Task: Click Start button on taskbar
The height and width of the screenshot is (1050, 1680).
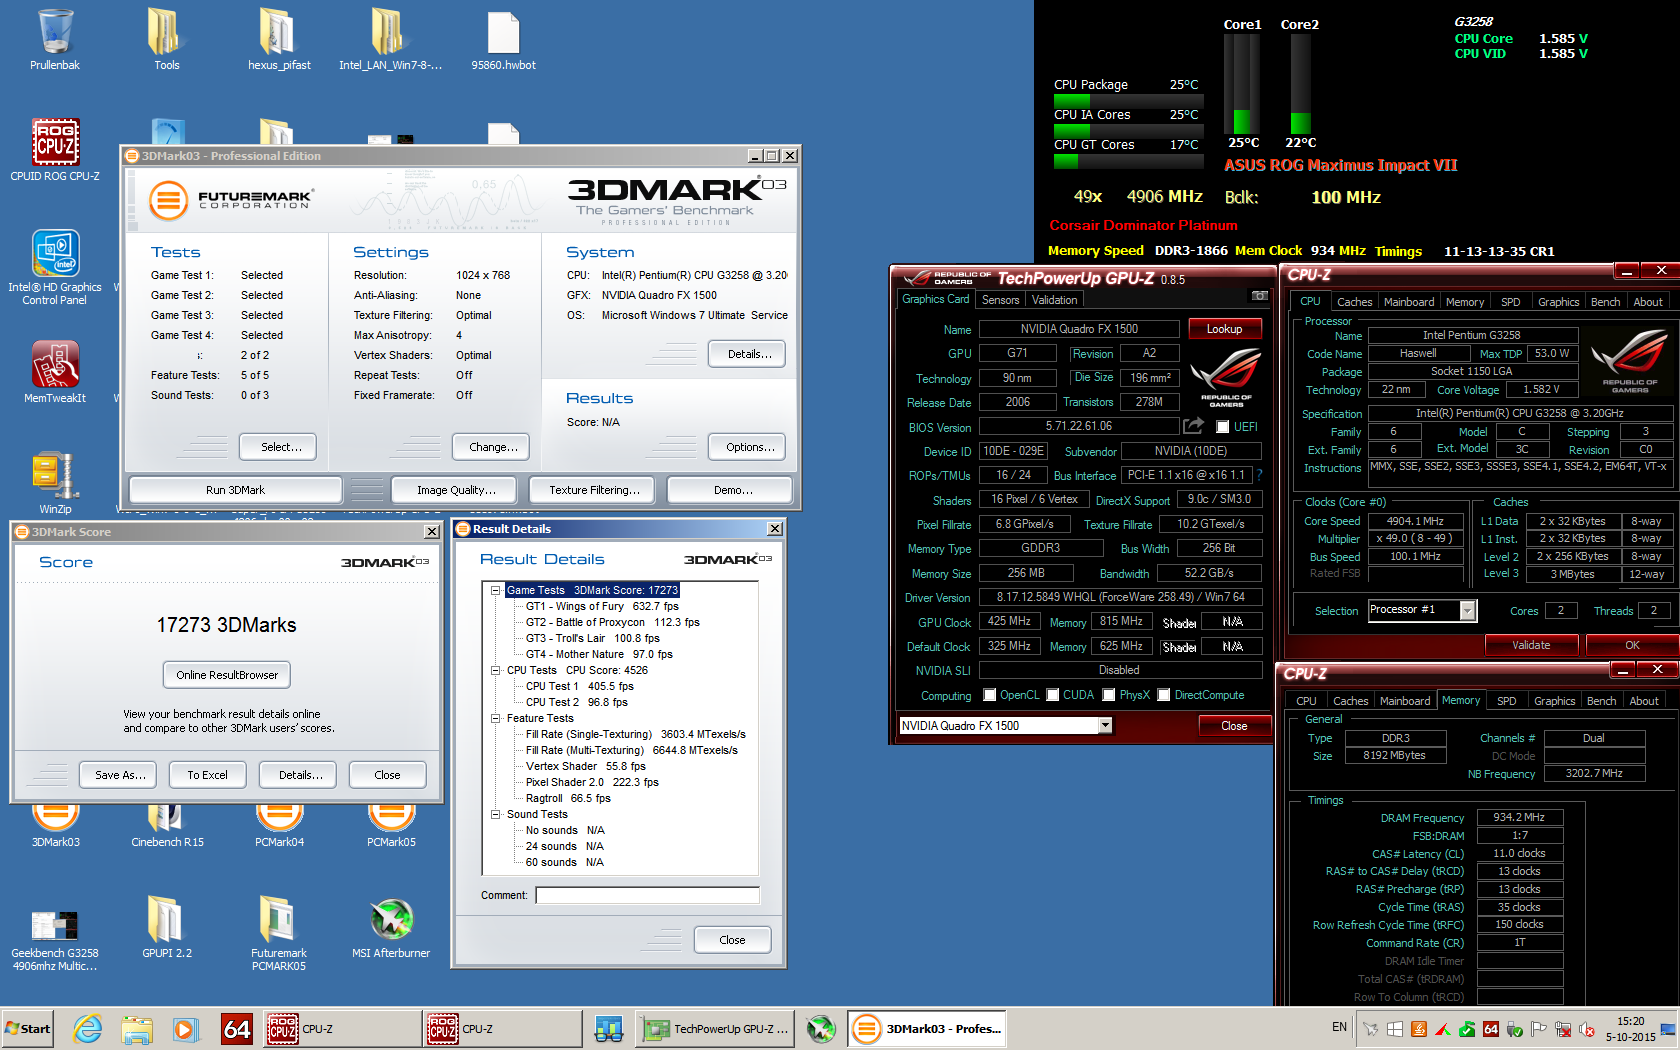Action: tap(28, 1029)
